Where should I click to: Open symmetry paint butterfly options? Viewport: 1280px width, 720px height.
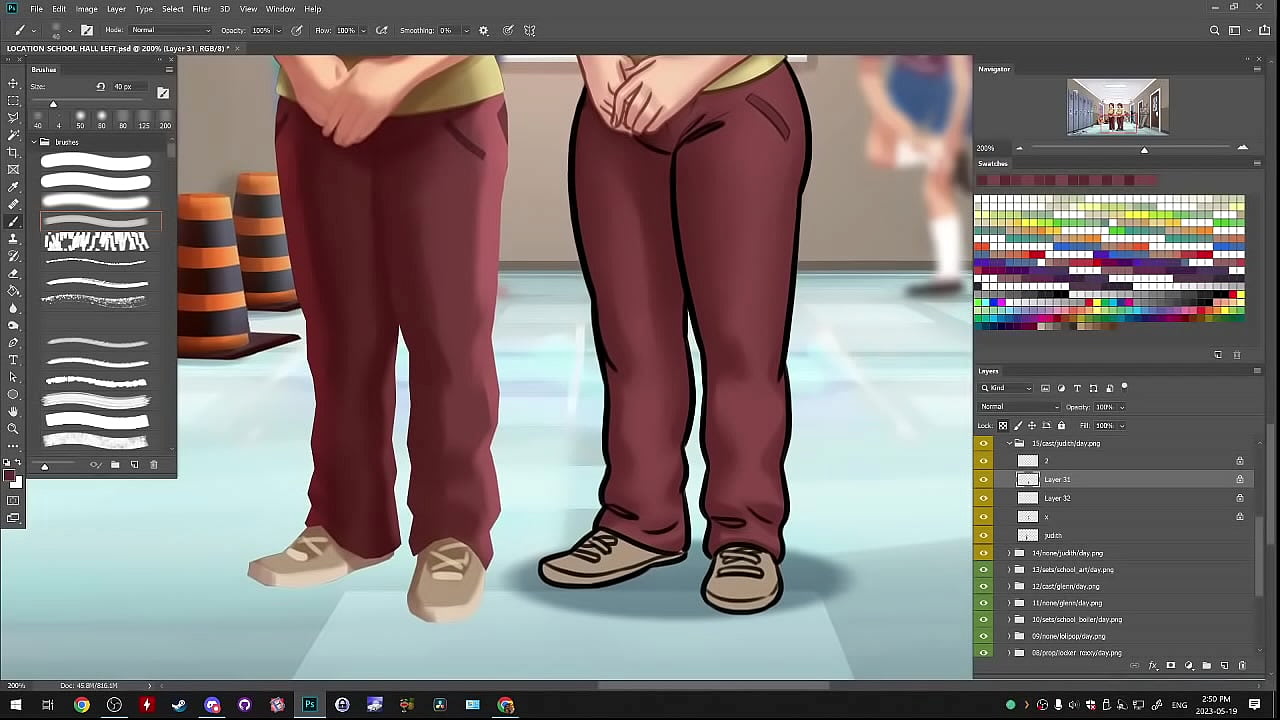click(x=530, y=30)
